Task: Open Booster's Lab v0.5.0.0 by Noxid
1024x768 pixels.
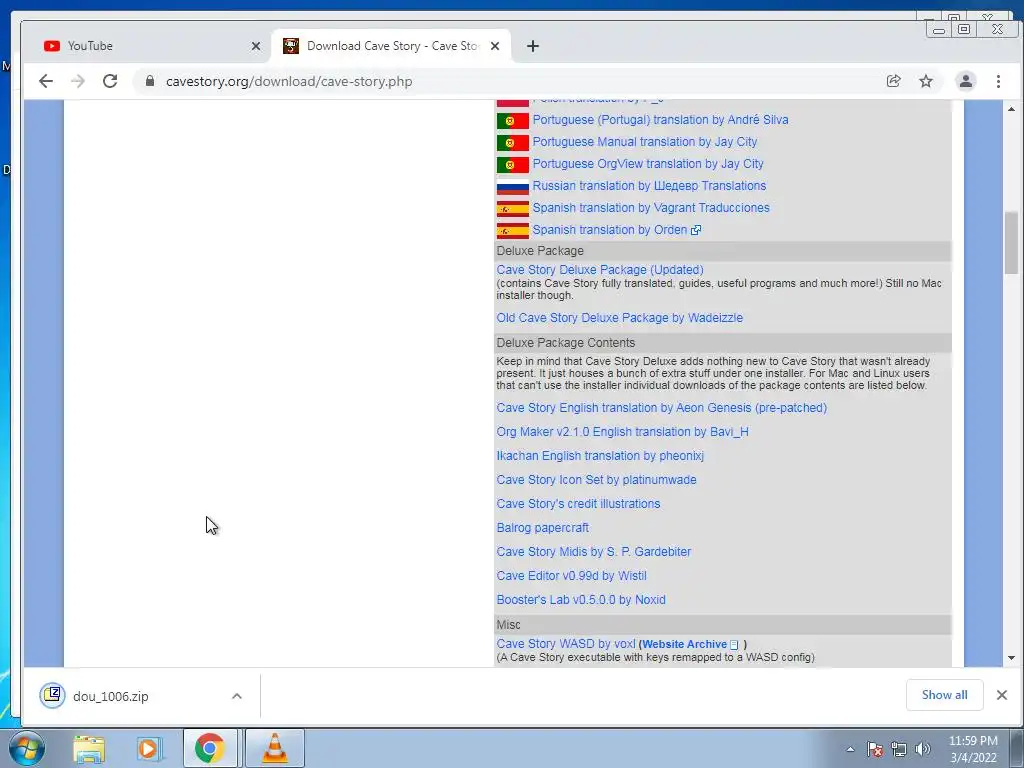Action: click(581, 600)
